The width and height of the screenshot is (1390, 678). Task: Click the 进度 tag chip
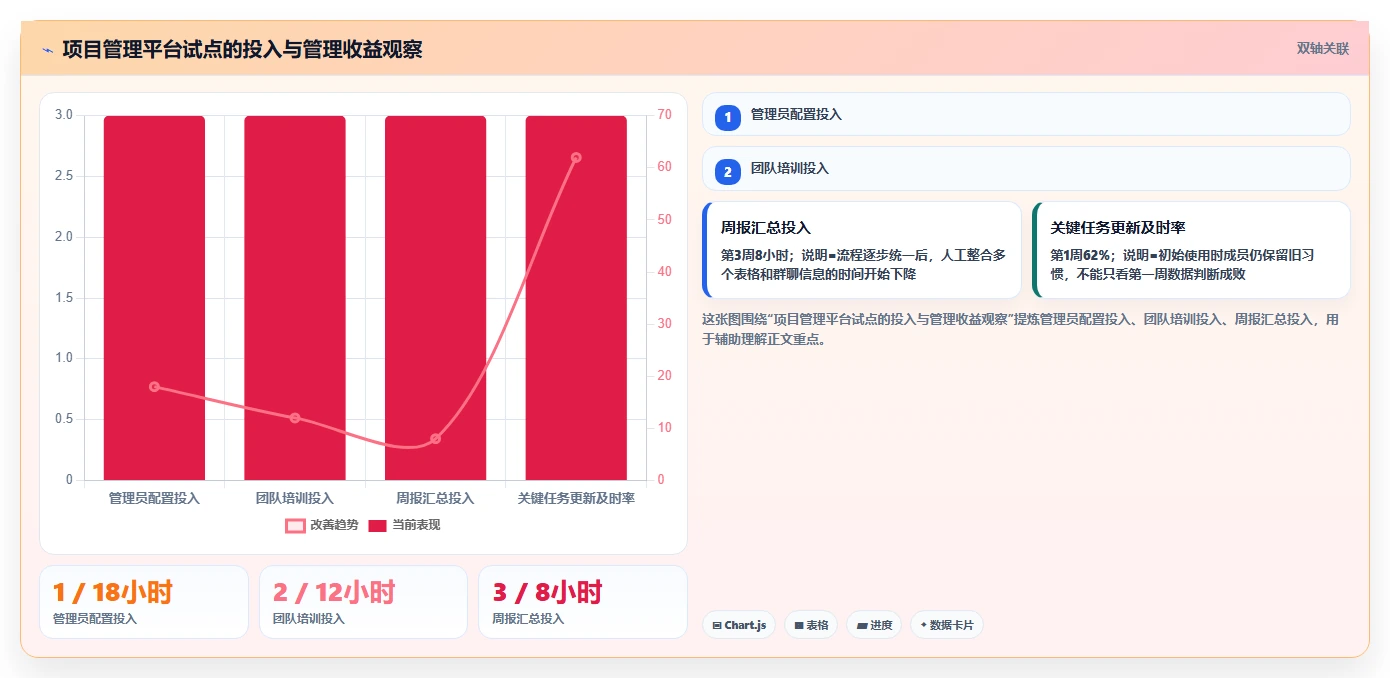pos(874,625)
